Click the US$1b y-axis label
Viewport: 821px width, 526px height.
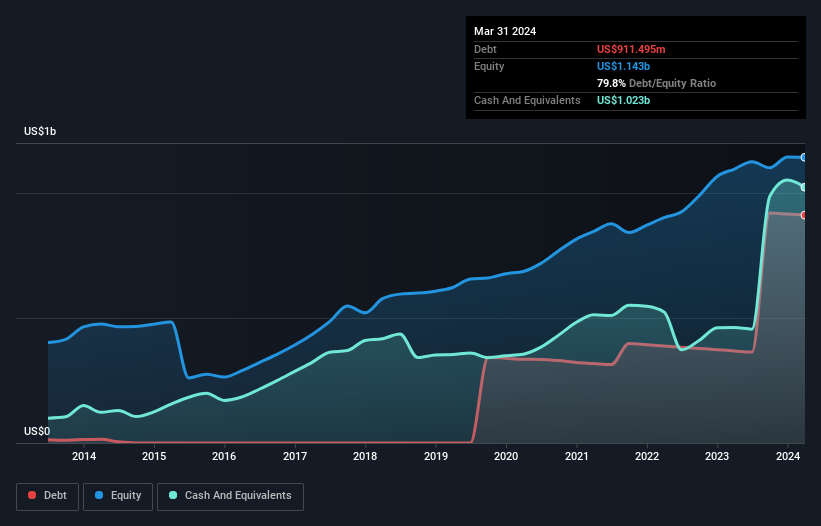tap(40, 131)
